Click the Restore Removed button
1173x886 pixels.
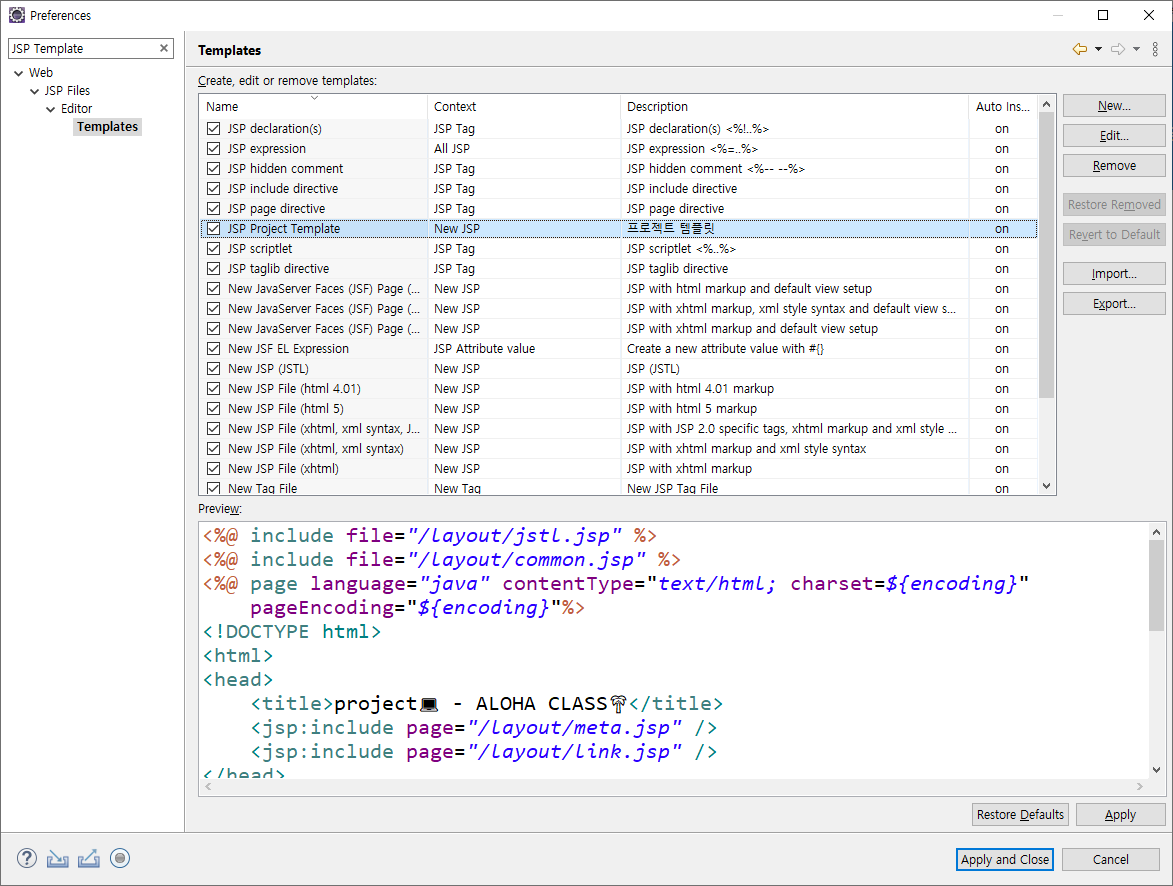point(1114,204)
